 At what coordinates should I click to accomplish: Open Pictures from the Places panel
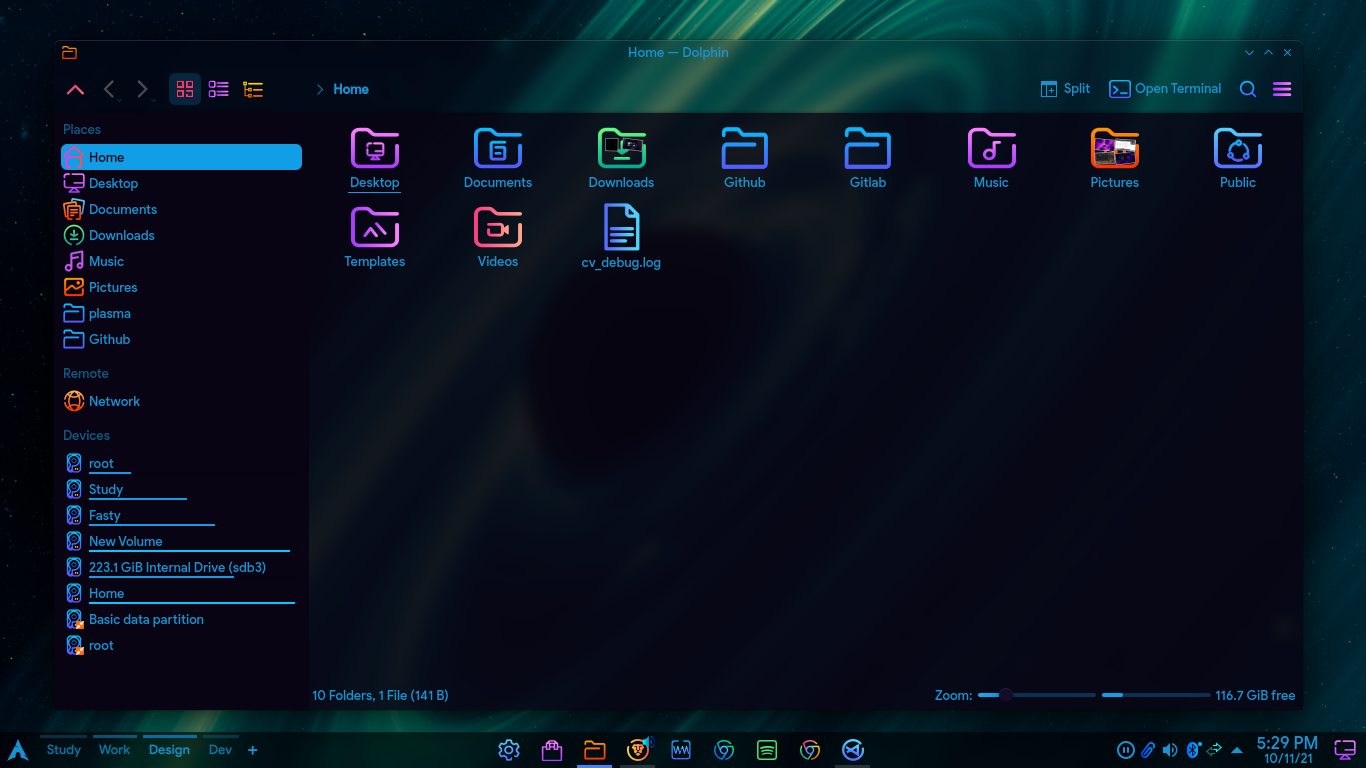coord(181,287)
